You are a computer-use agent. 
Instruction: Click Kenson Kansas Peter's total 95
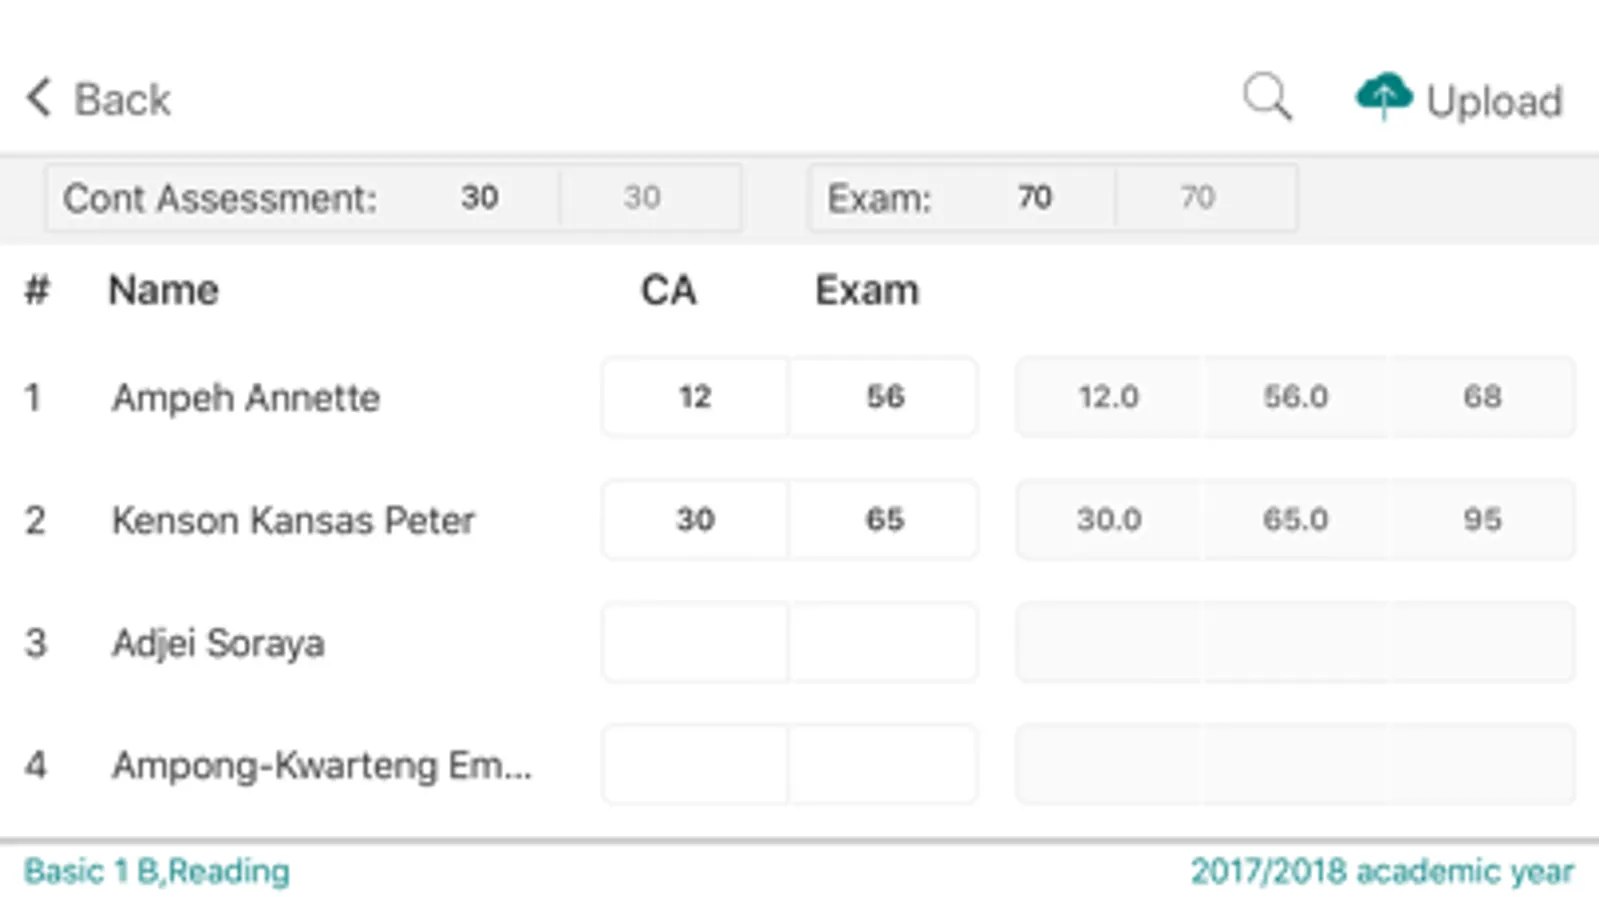click(x=1482, y=519)
